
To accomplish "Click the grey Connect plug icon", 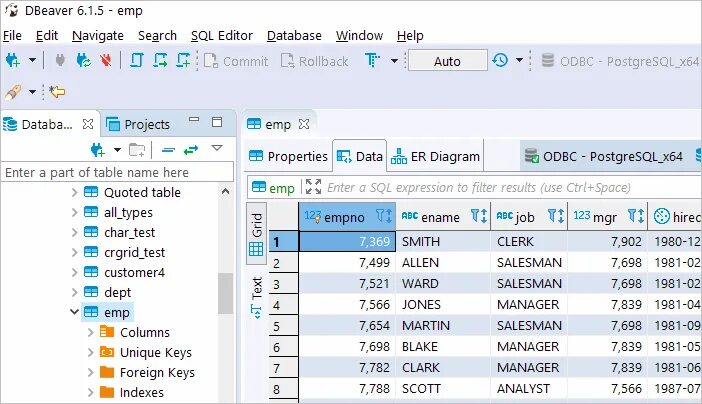I will tap(60, 60).
